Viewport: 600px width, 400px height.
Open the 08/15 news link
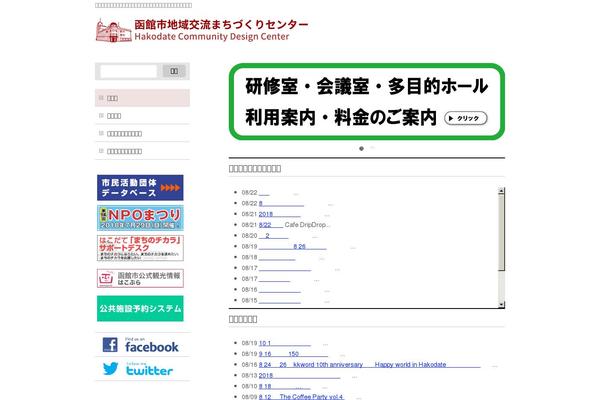coord(280,300)
